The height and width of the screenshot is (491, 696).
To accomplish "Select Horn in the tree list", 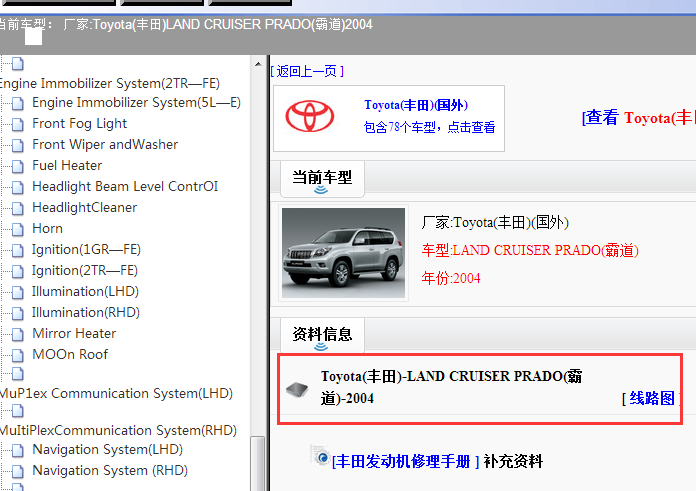I will (47, 229).
